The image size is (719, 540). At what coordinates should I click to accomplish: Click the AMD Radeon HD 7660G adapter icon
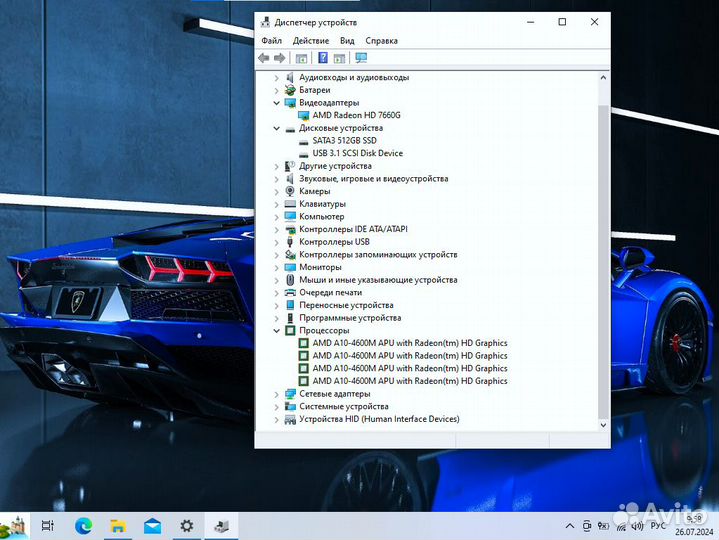(303, 115)
